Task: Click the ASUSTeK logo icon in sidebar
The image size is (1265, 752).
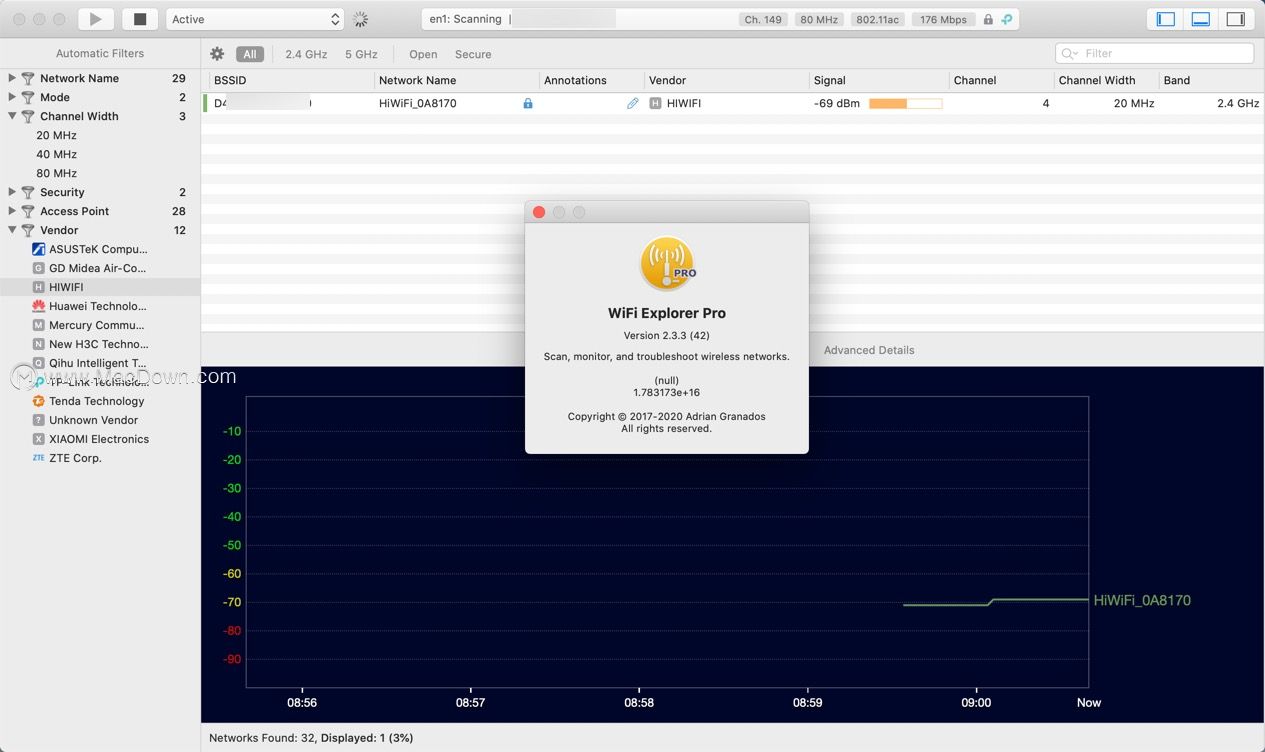Action: click(x=39, y=249)
